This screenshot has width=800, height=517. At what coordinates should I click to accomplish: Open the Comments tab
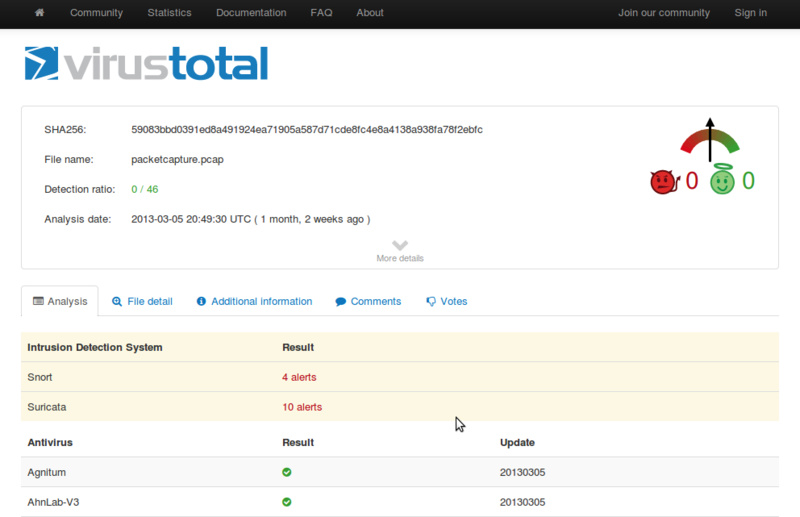pyautogui.click(x=368, y=302)
